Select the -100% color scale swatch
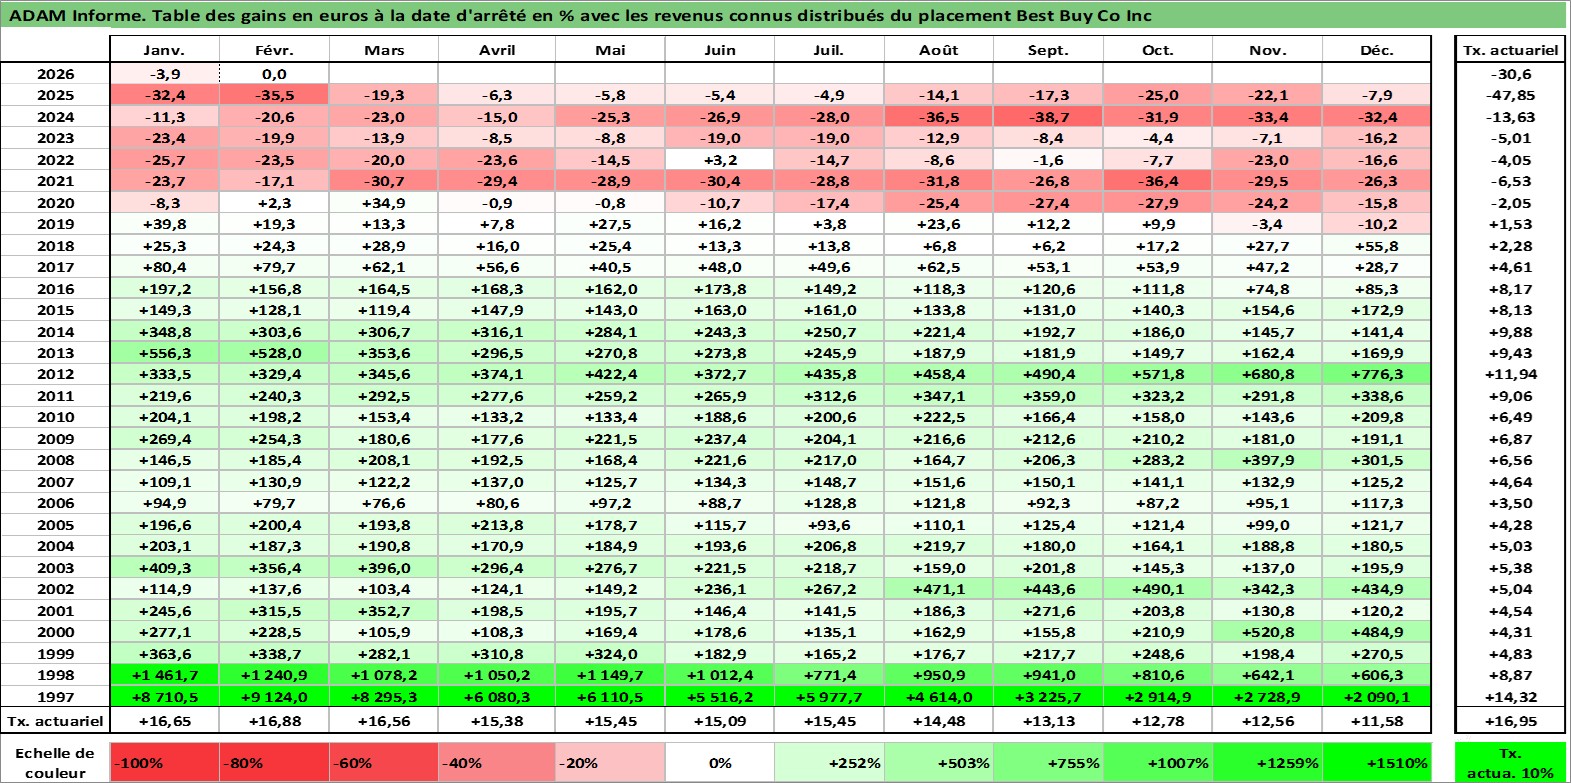Viewport: 1571px width, 783px height. tap(164, 762)
